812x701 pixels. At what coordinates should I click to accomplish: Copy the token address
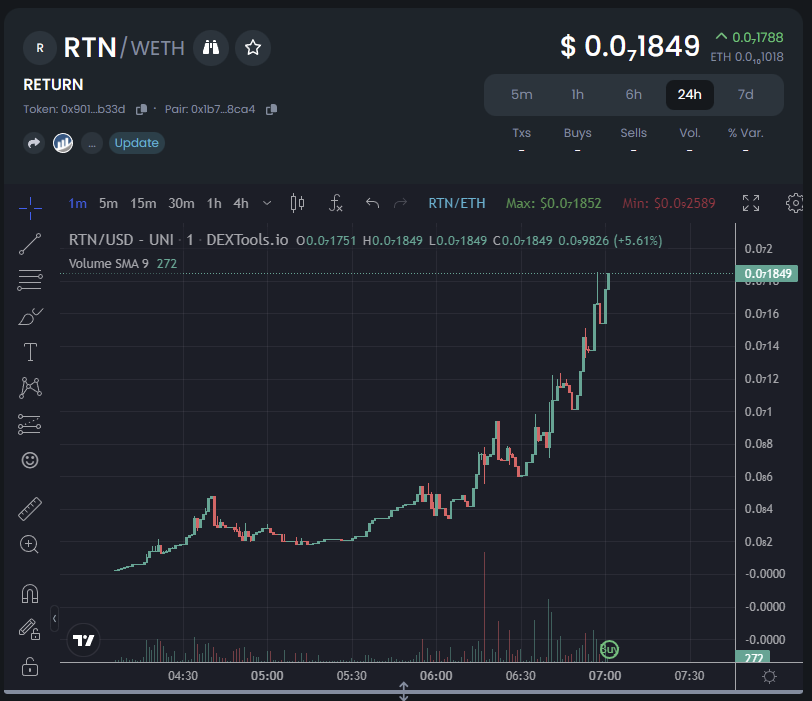pos(141,109)
